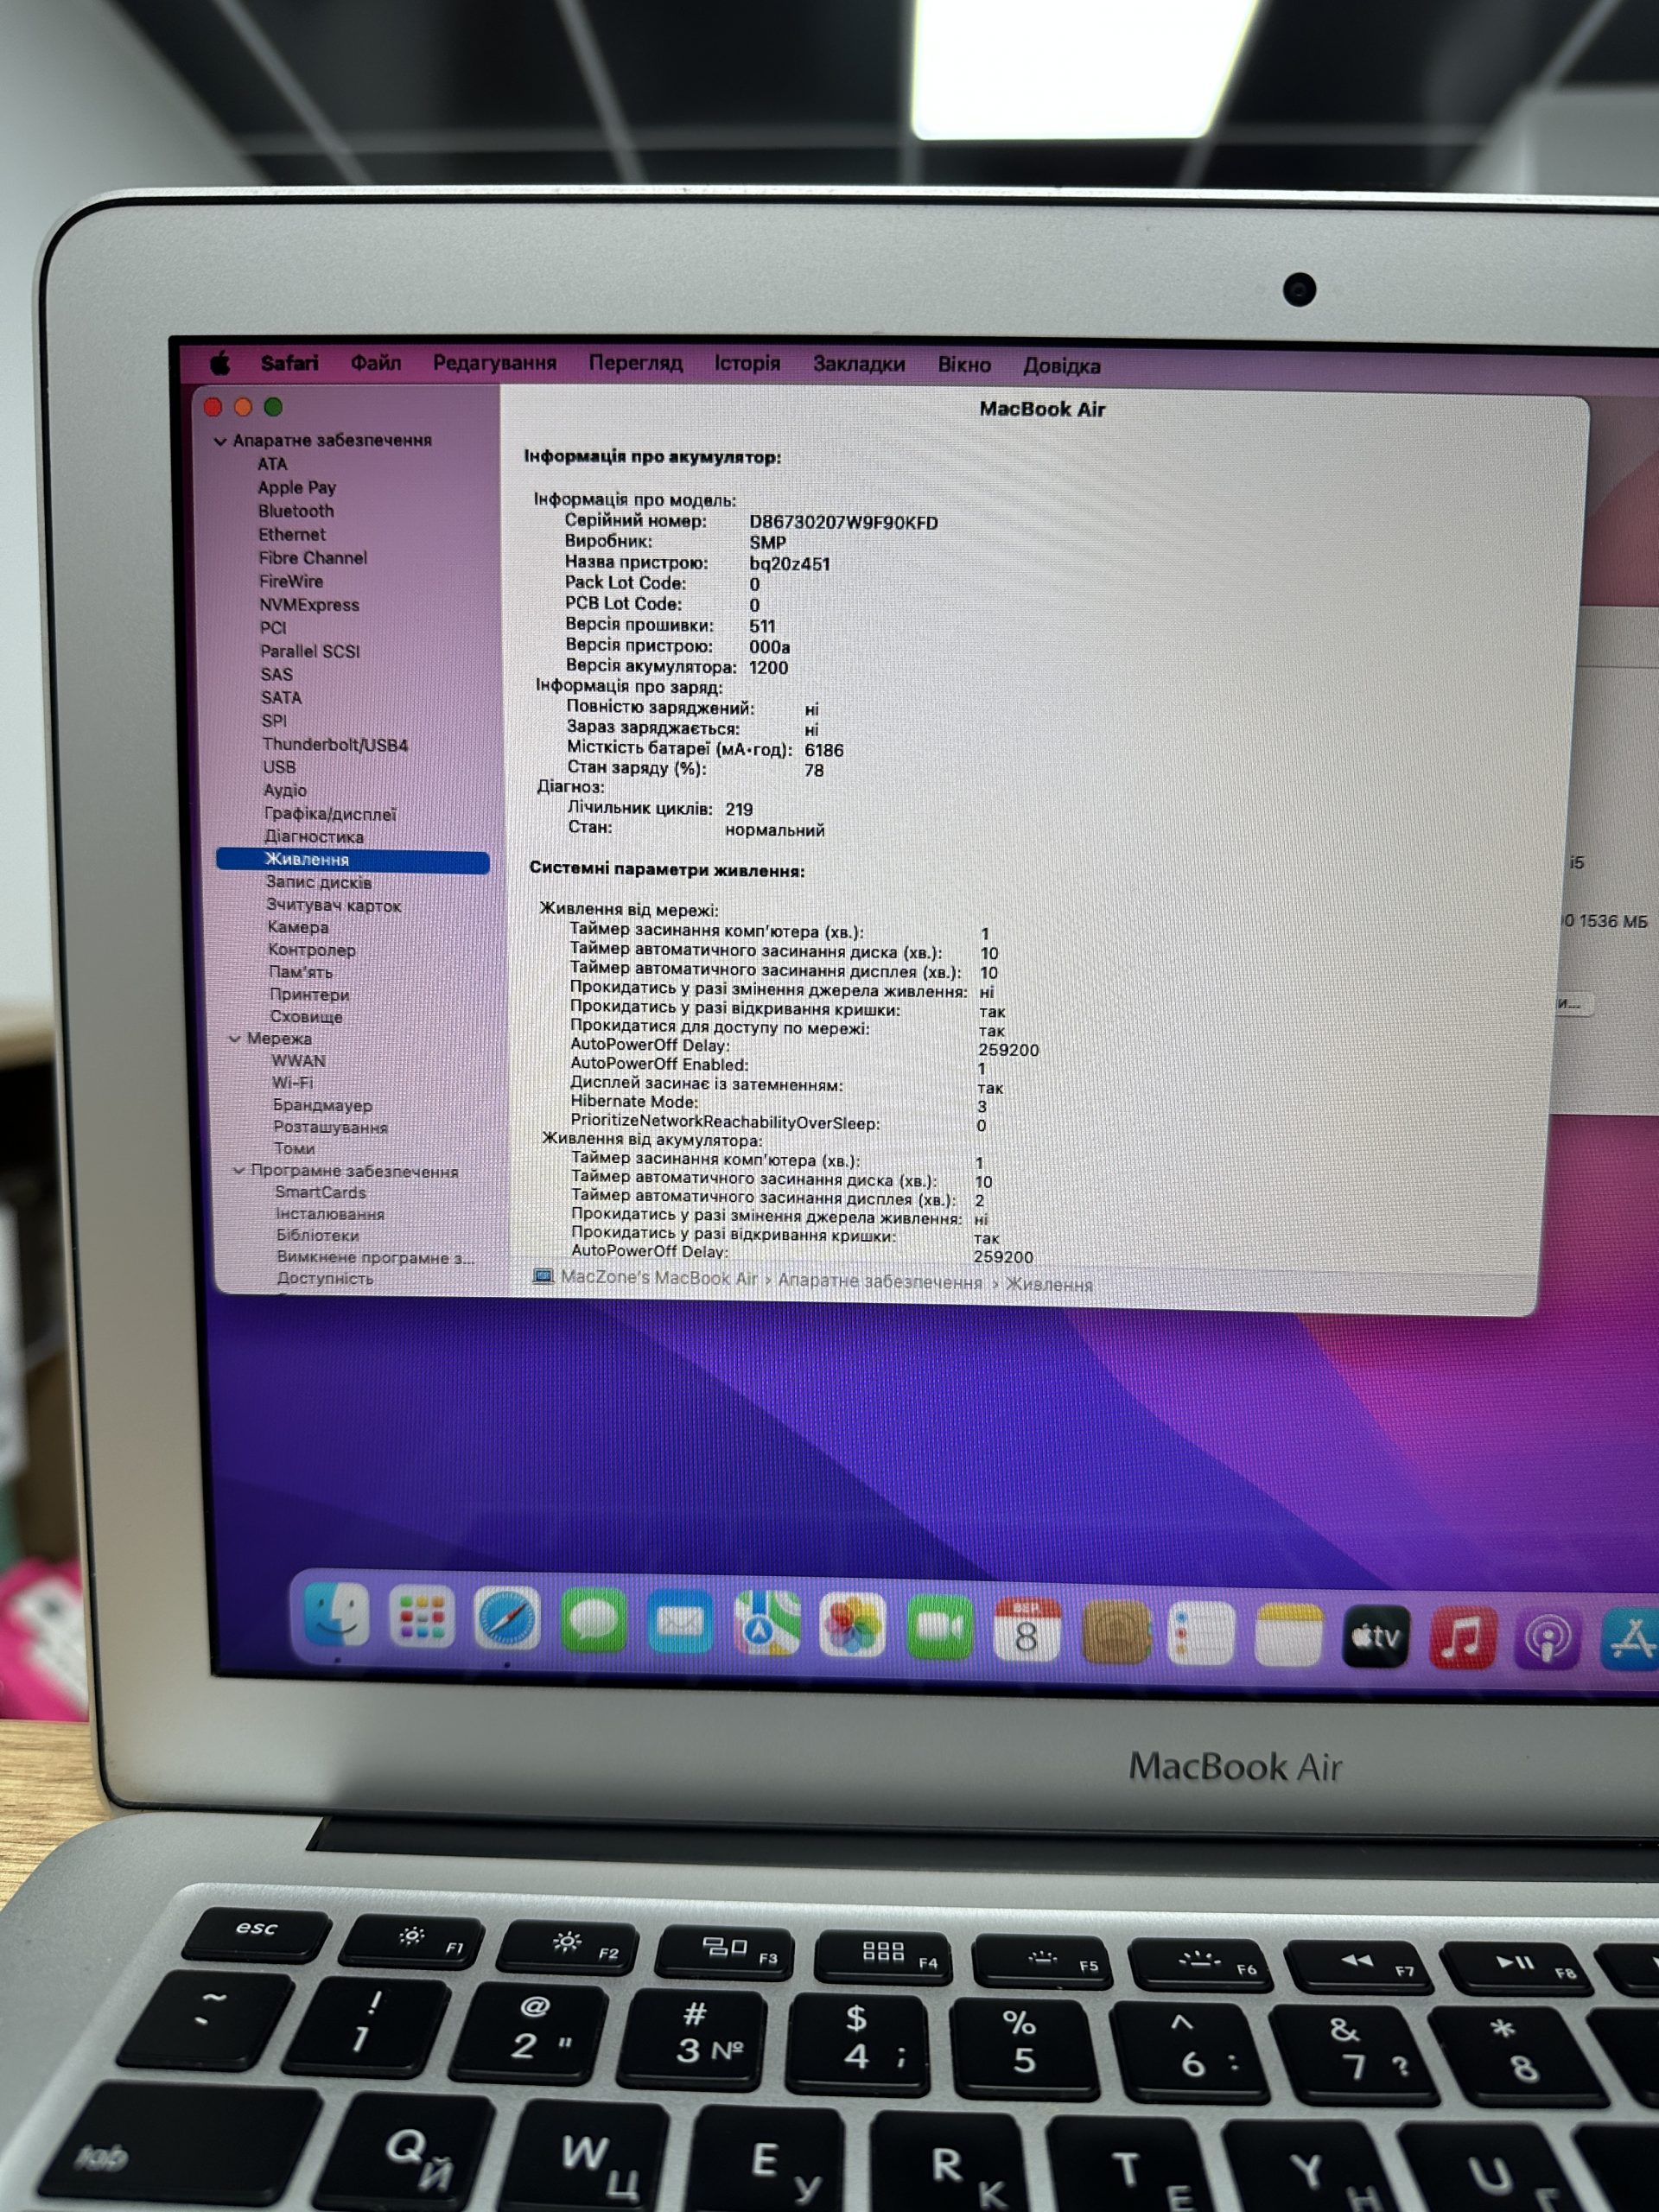The width and height of the screenshot is (1659, 2212).
Task: Launch FaceTime from the Dock
Action: (x=939, y=1627)
